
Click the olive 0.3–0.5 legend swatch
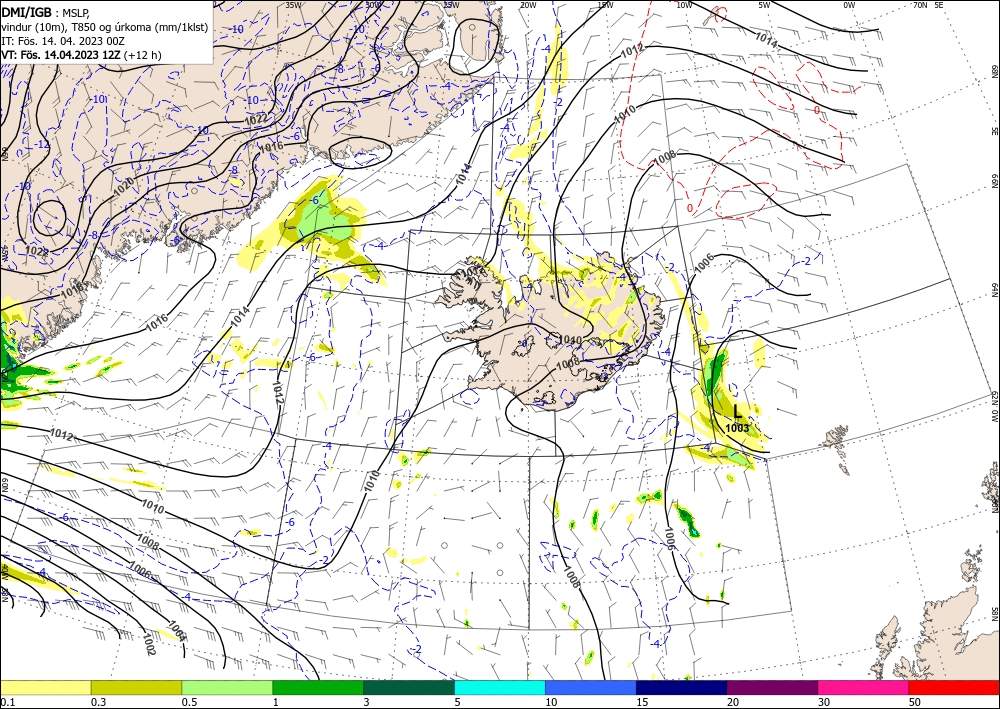[x=136, y=687]
